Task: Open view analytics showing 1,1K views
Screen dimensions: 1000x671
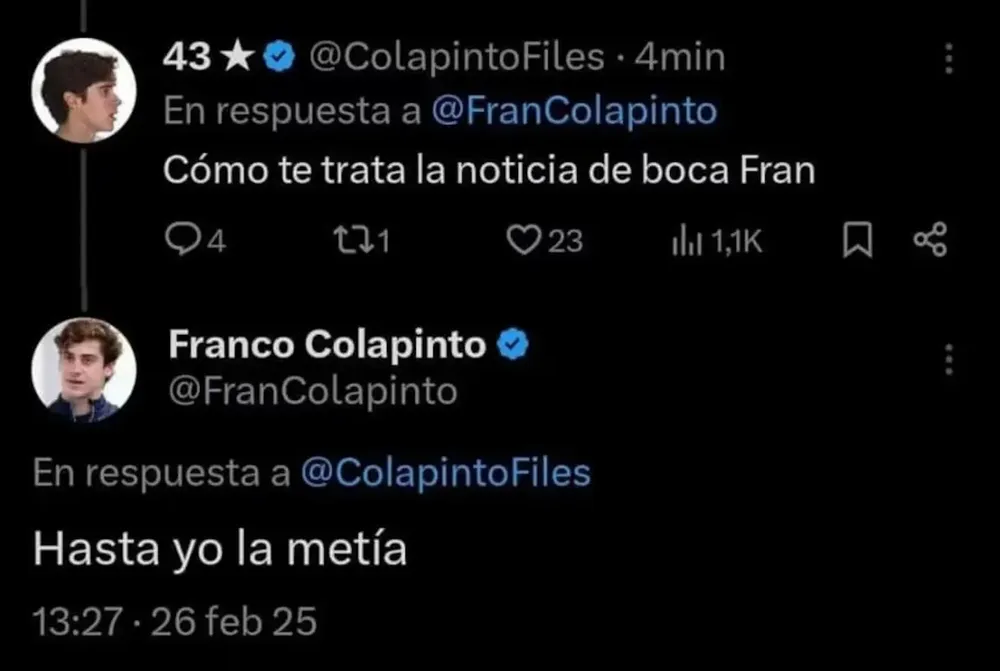Action: 690,240
